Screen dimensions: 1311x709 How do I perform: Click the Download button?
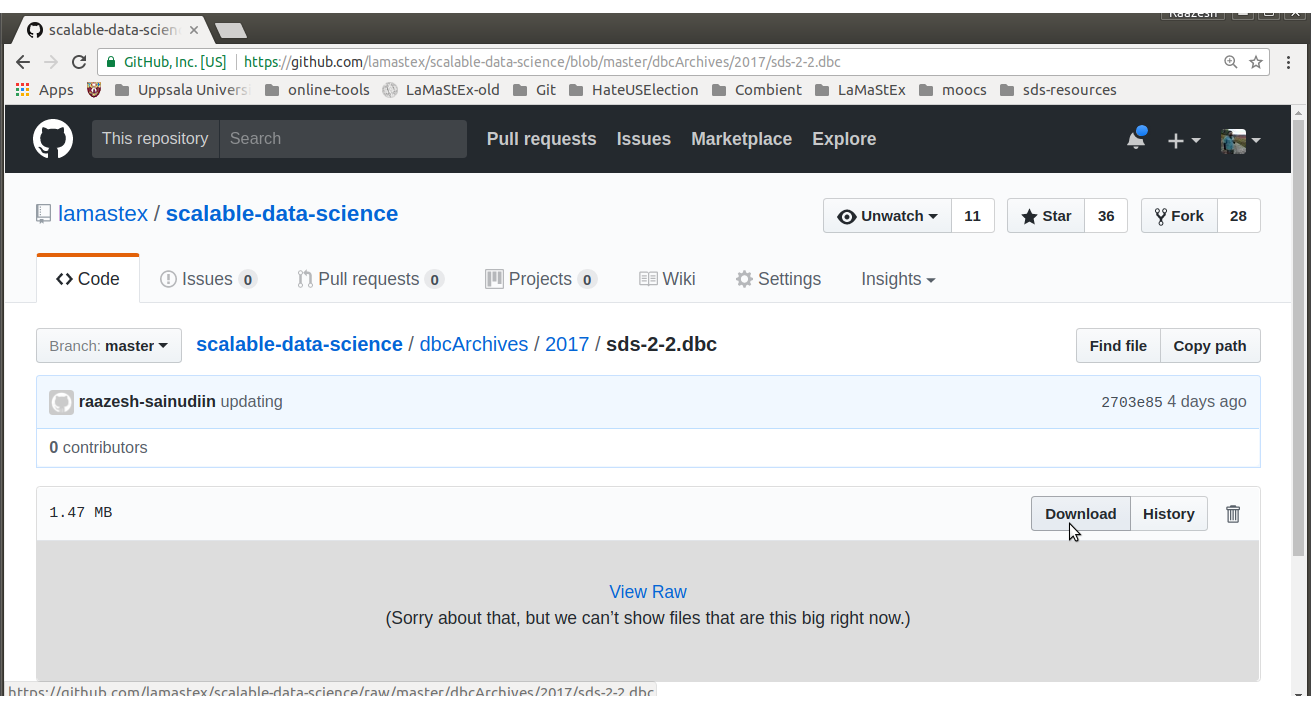[x=1081, y=514]
